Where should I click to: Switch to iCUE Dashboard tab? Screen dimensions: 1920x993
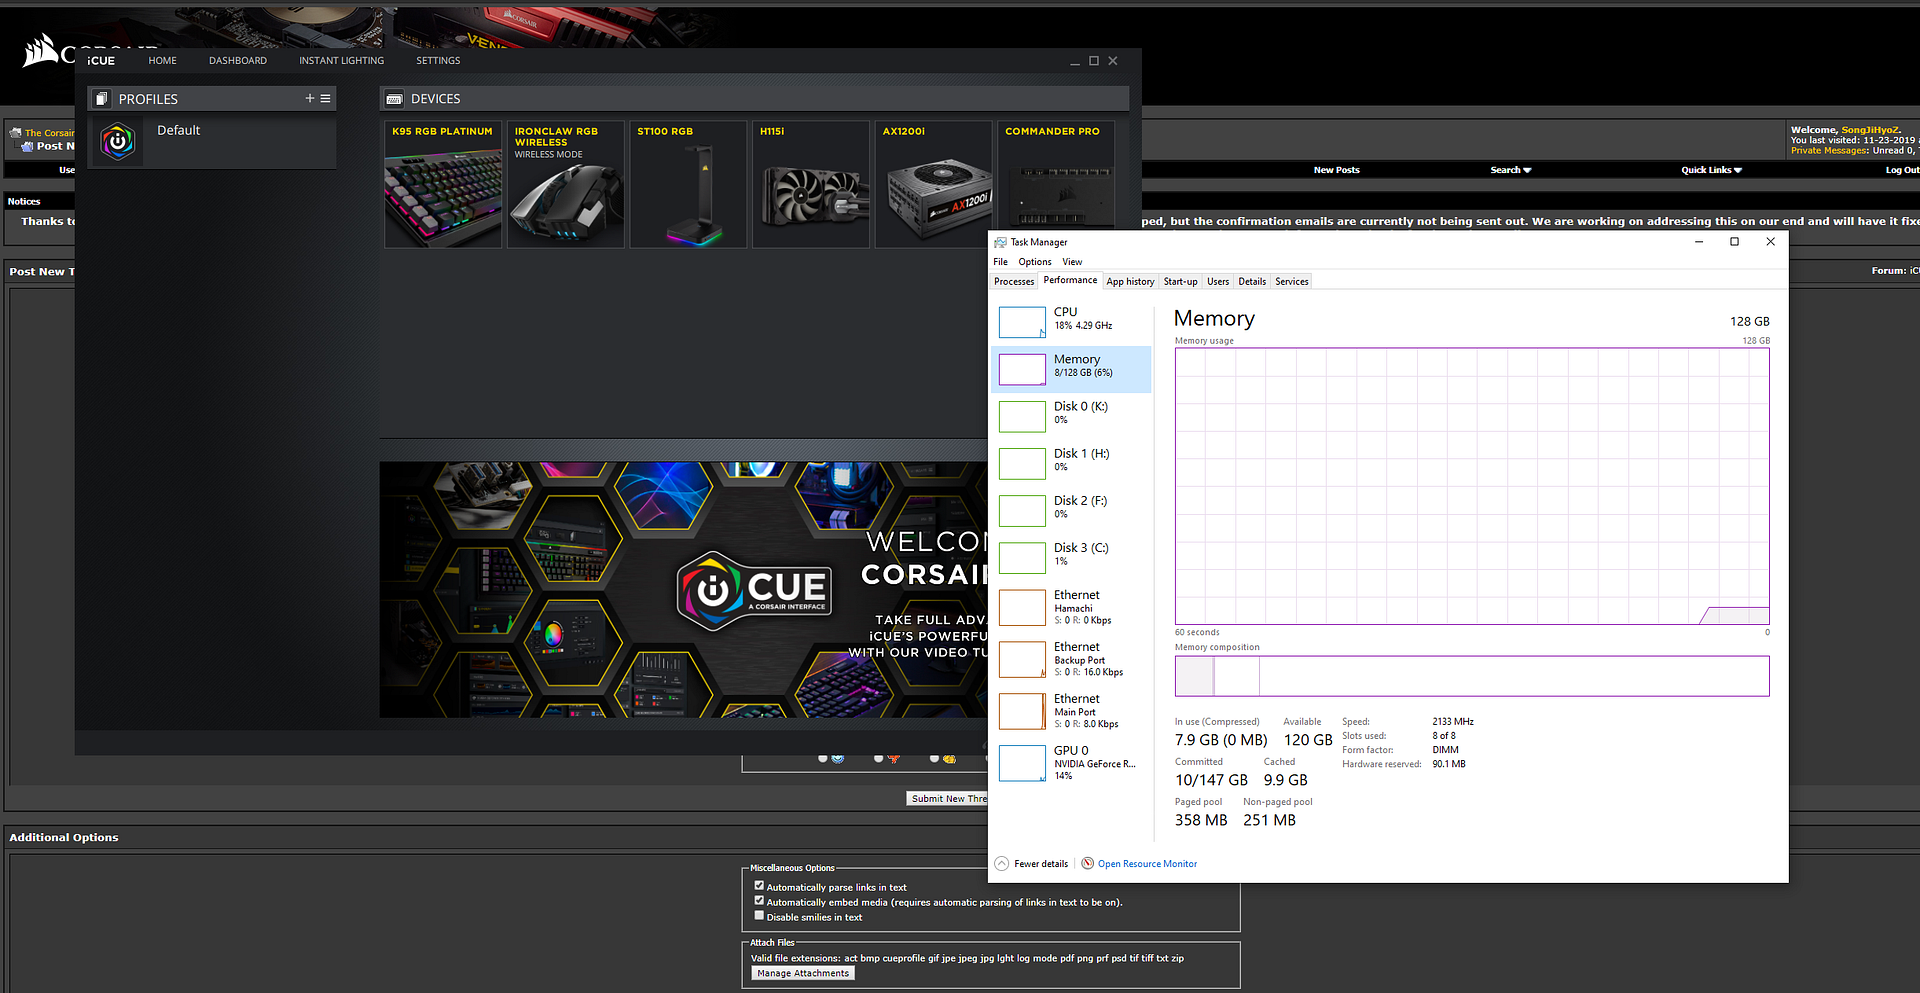[x=238, y=61]
